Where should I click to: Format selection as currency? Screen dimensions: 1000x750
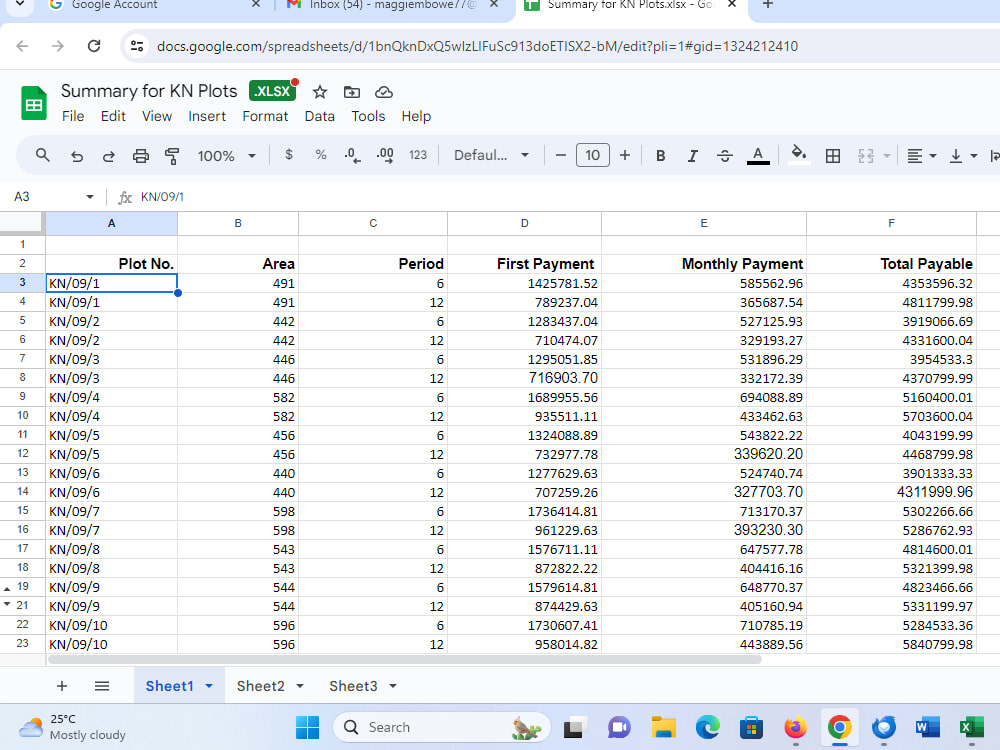[x=289, y=154]
